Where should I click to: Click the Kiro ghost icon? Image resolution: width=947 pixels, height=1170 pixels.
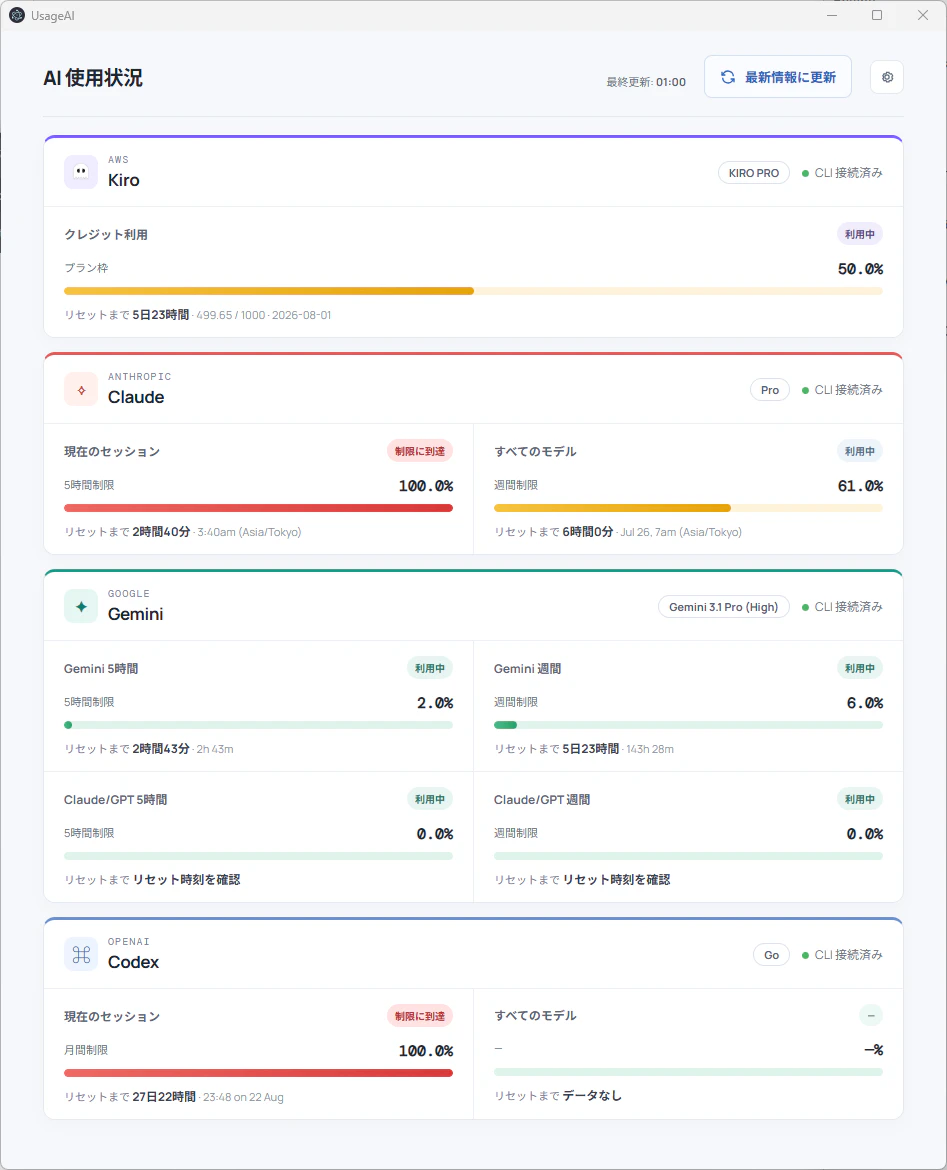pyautogui.click(x=81, y=172)
